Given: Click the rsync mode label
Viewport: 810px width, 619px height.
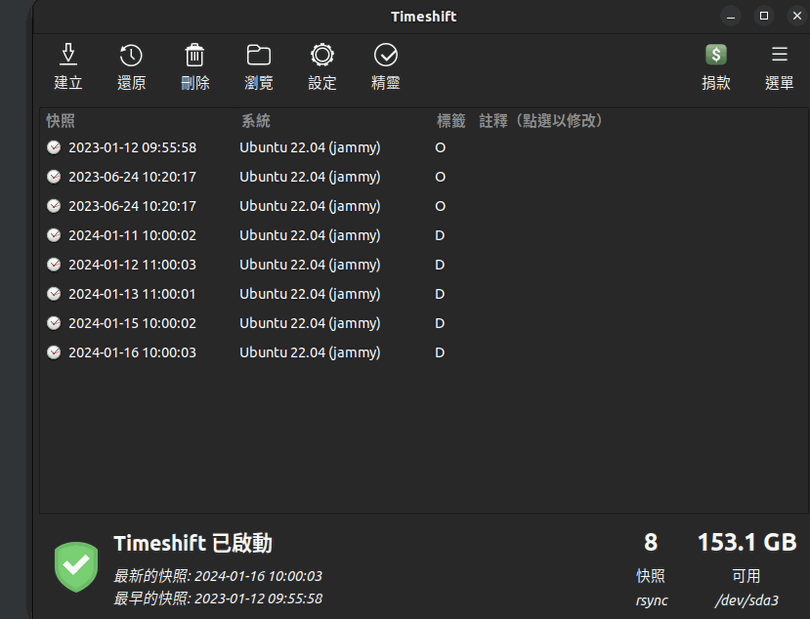Looking at the screenshot, I should 651,600.
